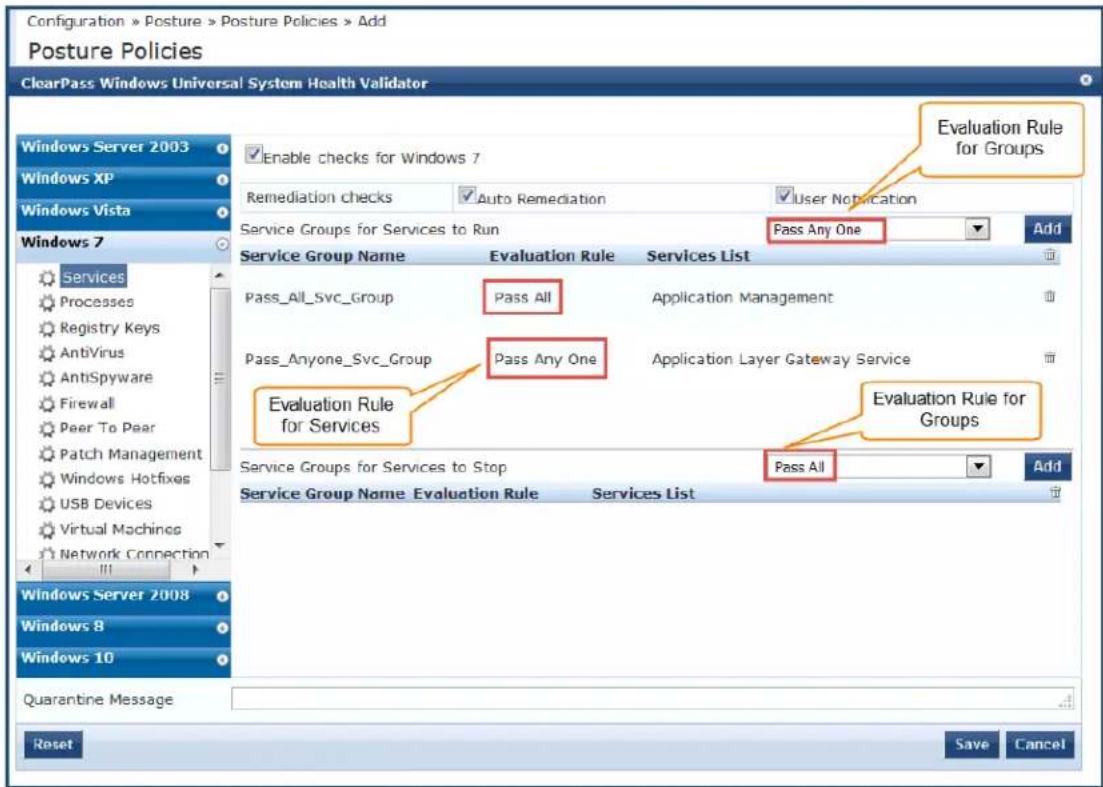Click the scroll-down arrow of category list
This screenshot has width=1103, height=787.
[x=219, y=546]
